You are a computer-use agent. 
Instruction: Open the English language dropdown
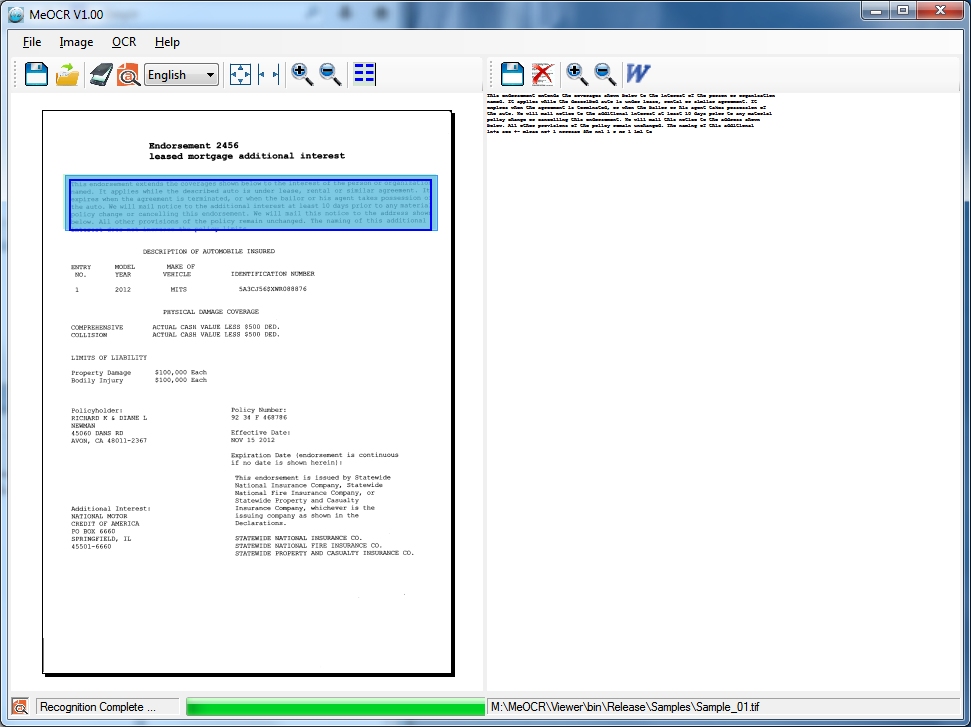tap(181, 75)
